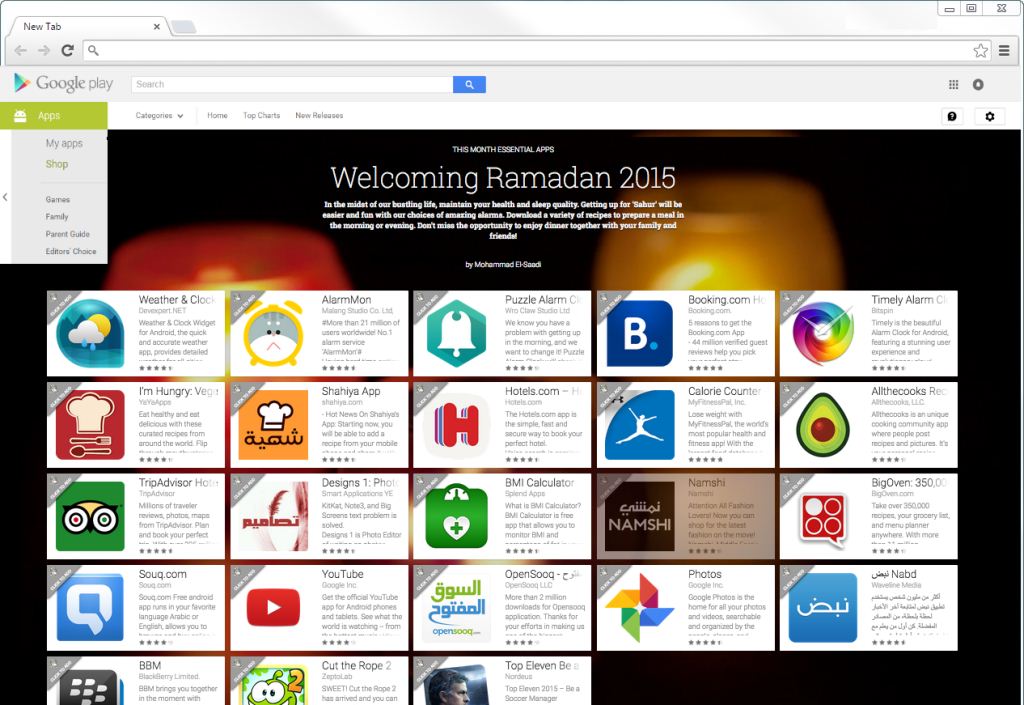Viewport: 1024px width, 705px height.
Task: Click the Souq.com app icon
Action: tap(88, 607)
